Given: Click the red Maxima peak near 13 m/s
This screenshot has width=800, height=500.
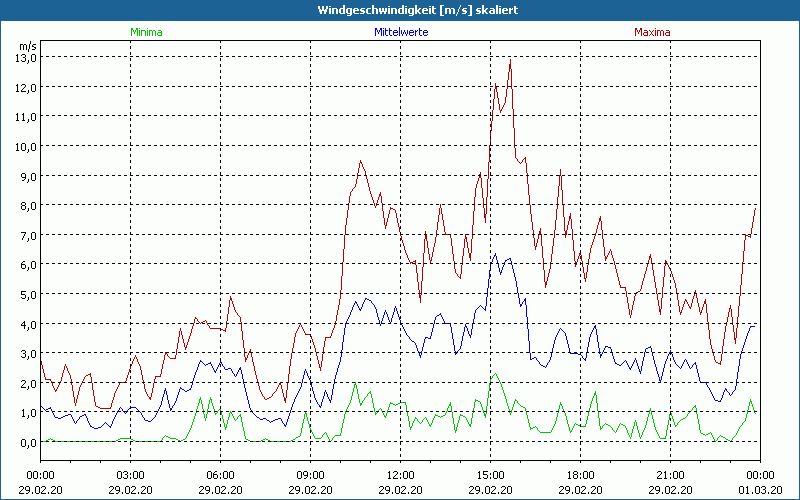Looking at the screenshot, I should click(510, 60).
